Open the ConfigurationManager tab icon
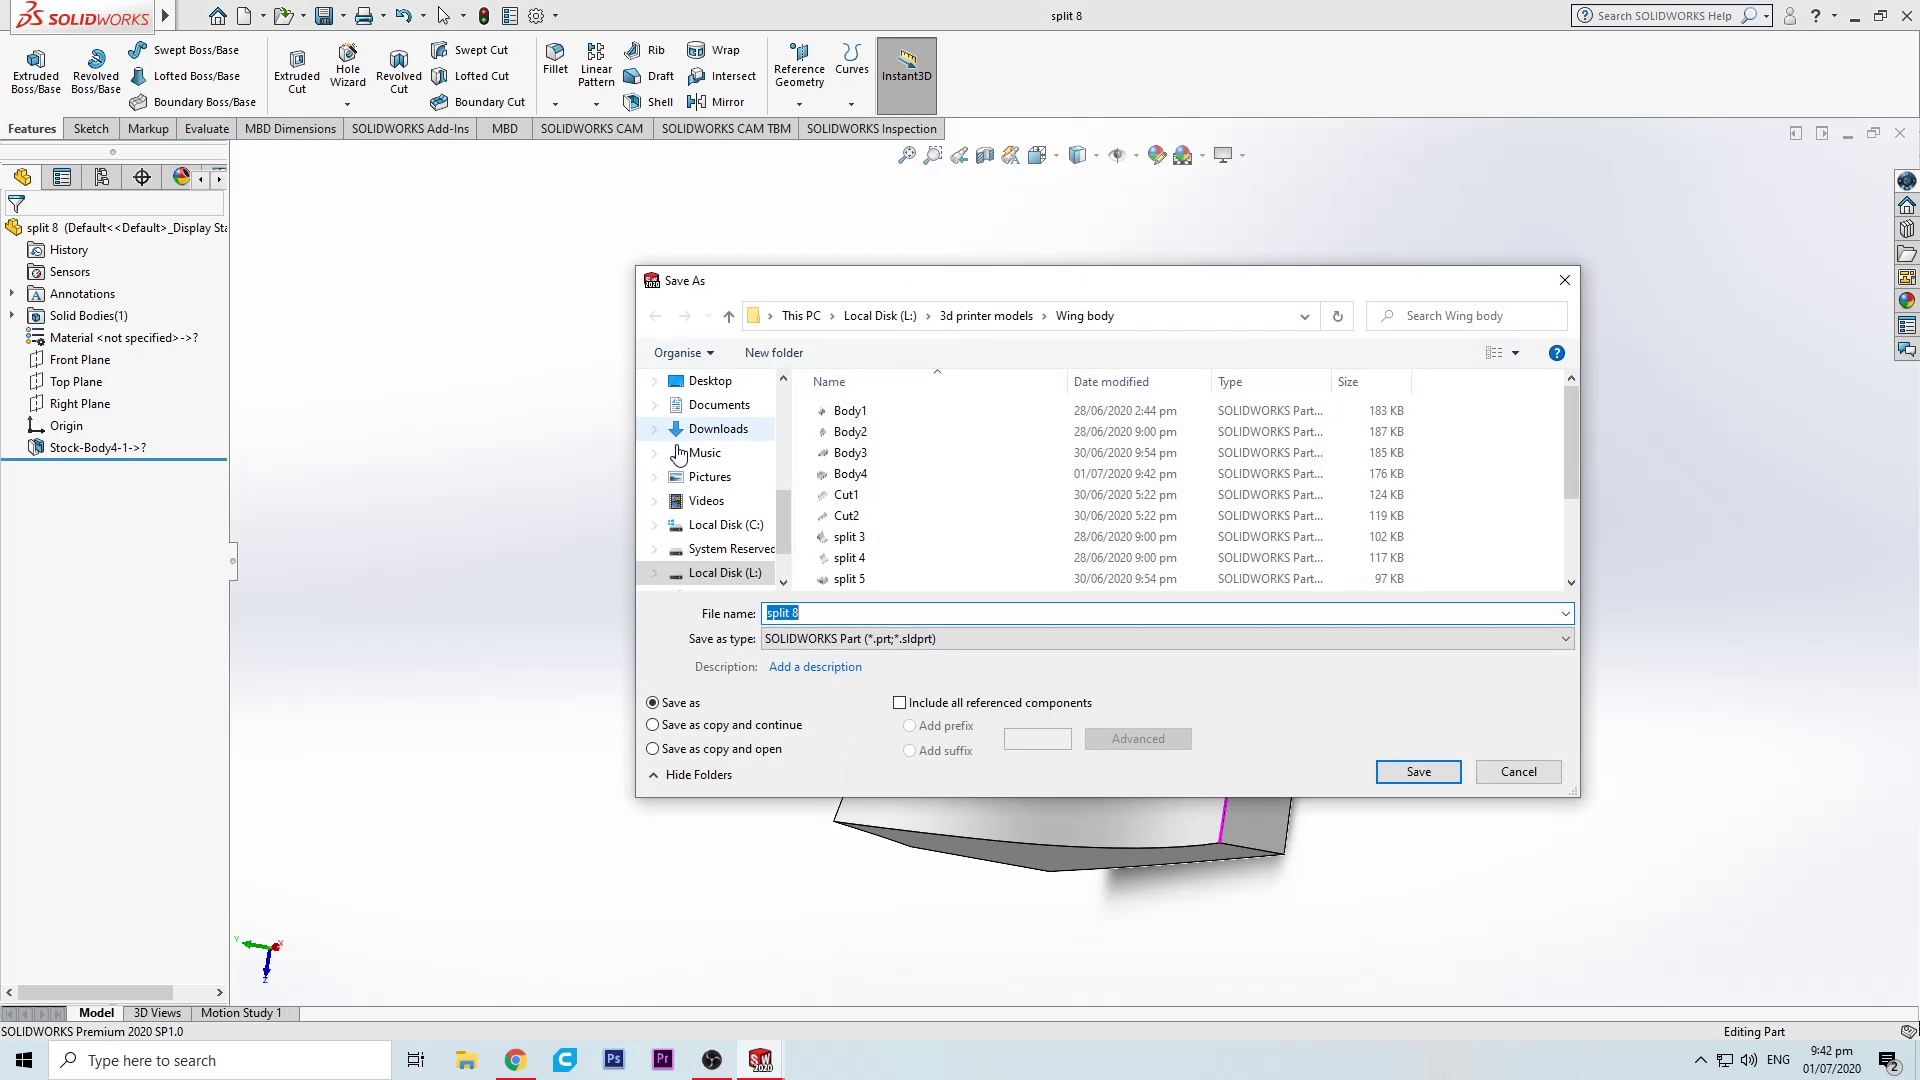This screenshot has height=1080, width=1920. tap(102, 177)
